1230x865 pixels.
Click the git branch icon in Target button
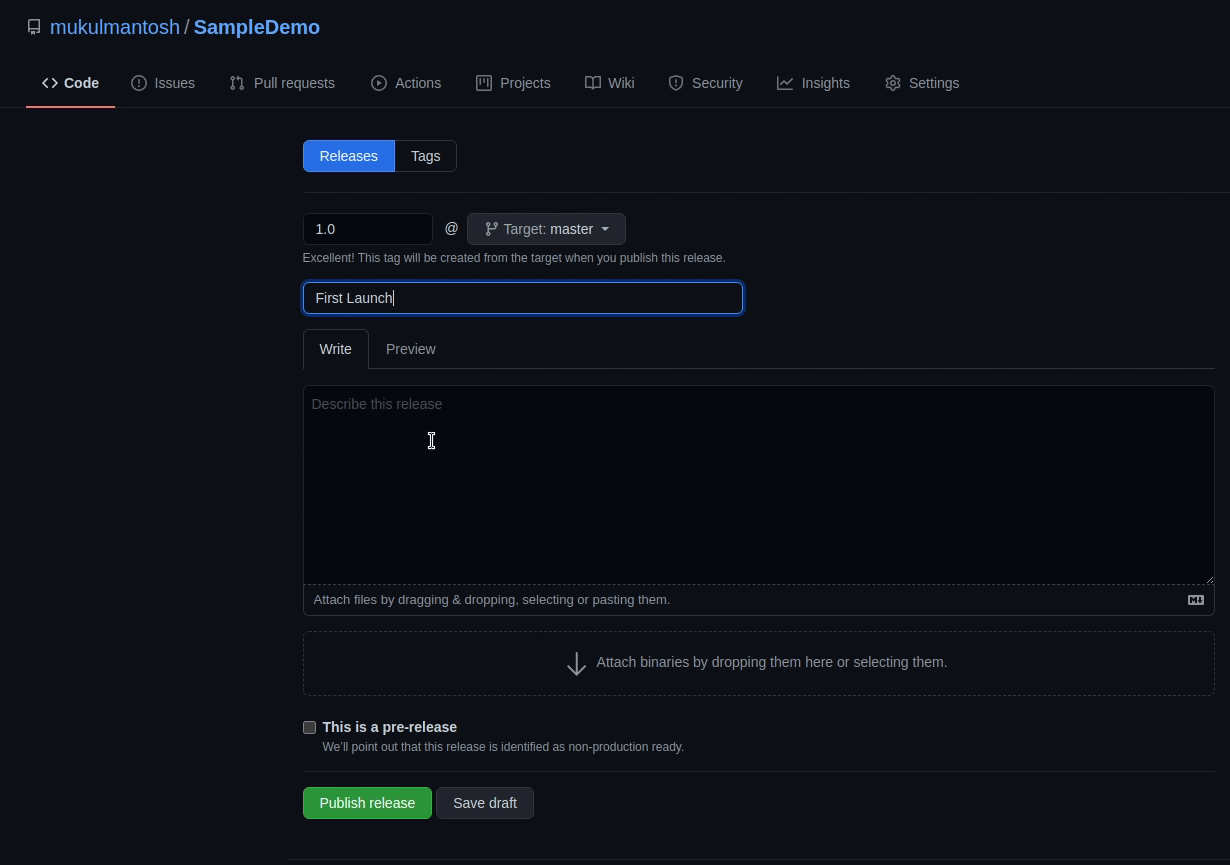click(x=491, y=229)
